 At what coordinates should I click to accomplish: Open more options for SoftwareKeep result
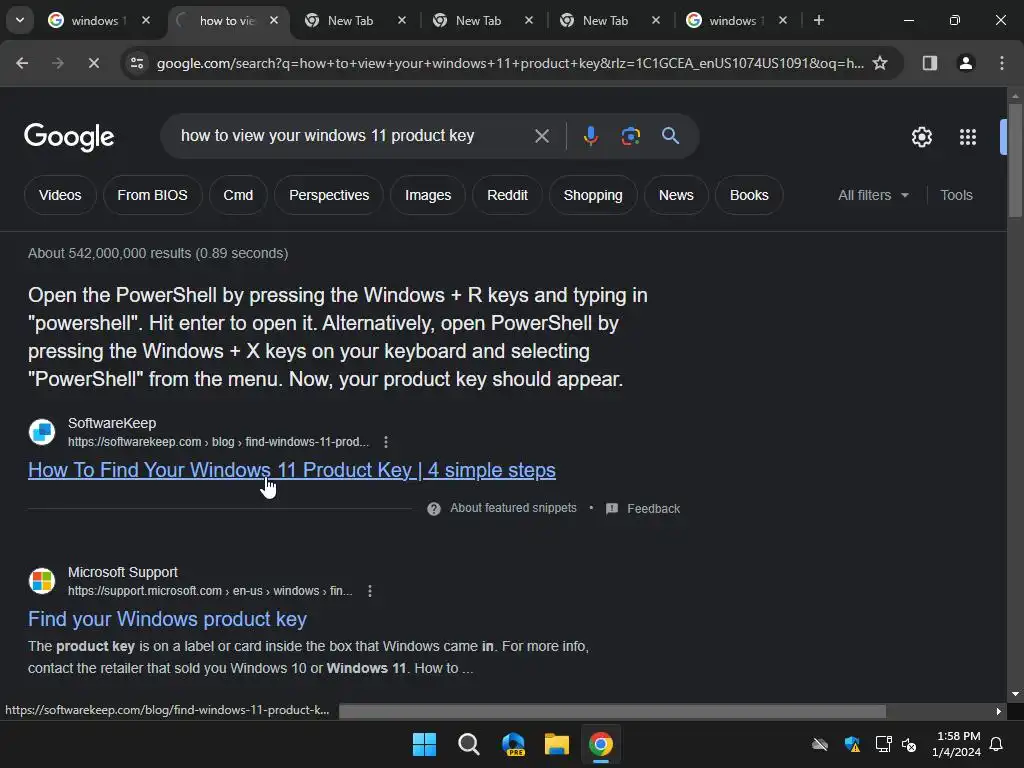pyautogui.click(x=386, y=442)
